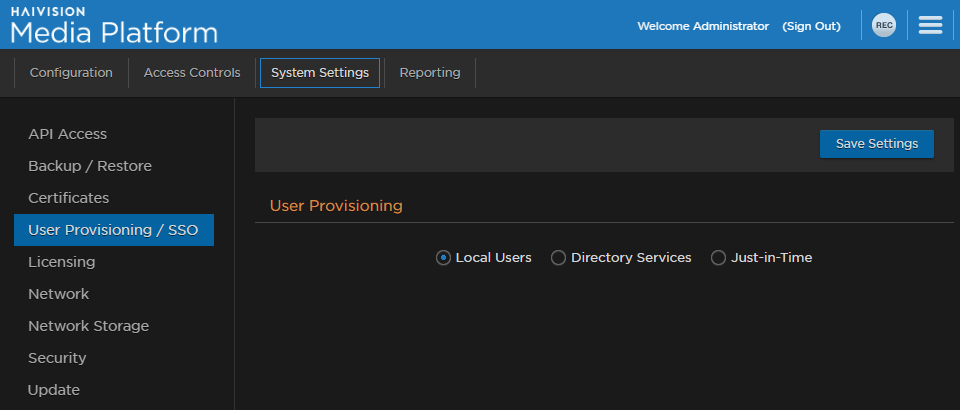Open the Certificates settings page

[68, 198]
